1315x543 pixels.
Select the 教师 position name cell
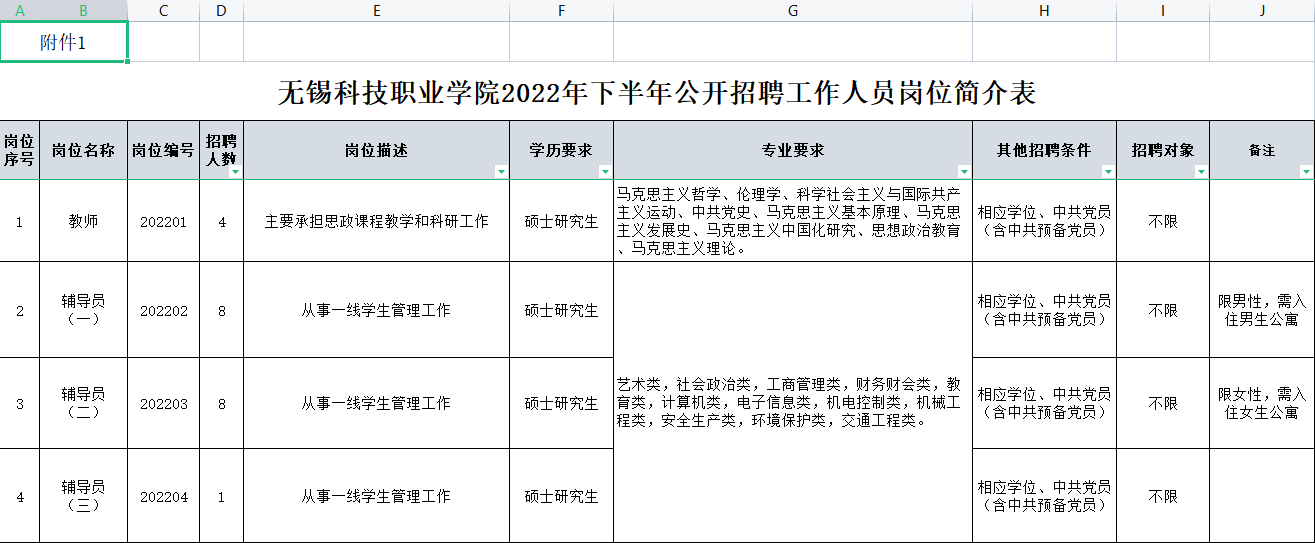(x=84, y=221)
